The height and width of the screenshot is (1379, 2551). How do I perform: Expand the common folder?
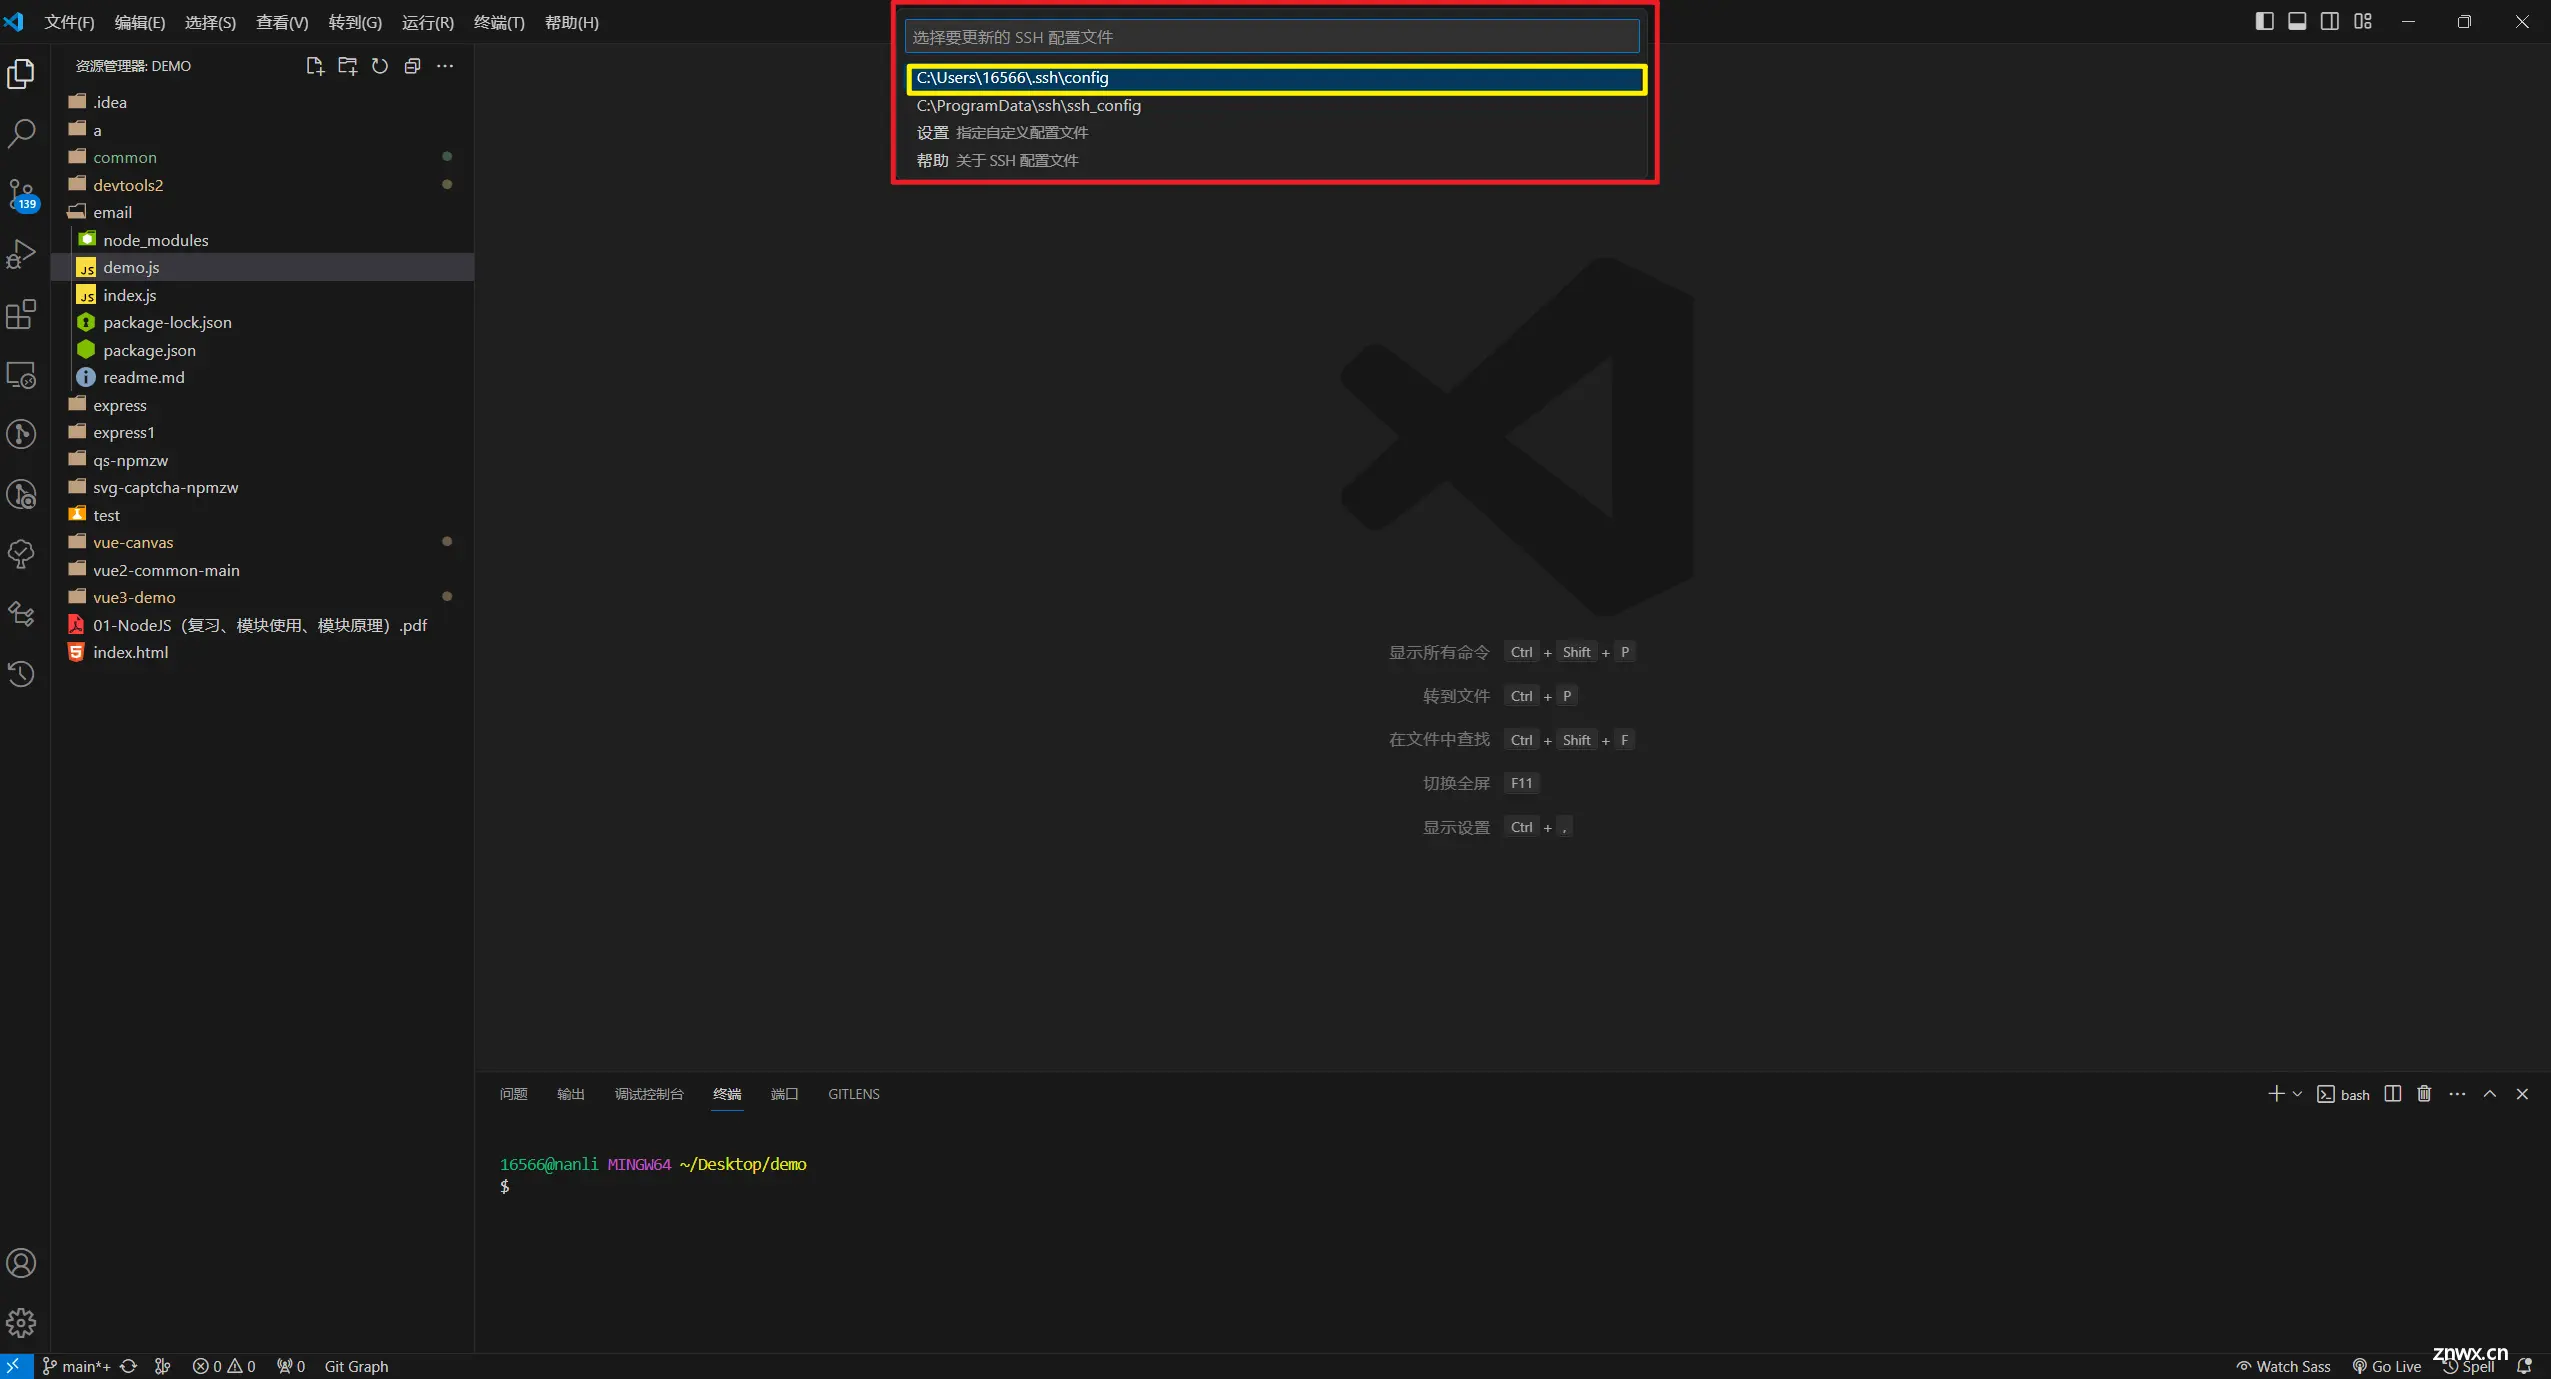click(262, 157)
